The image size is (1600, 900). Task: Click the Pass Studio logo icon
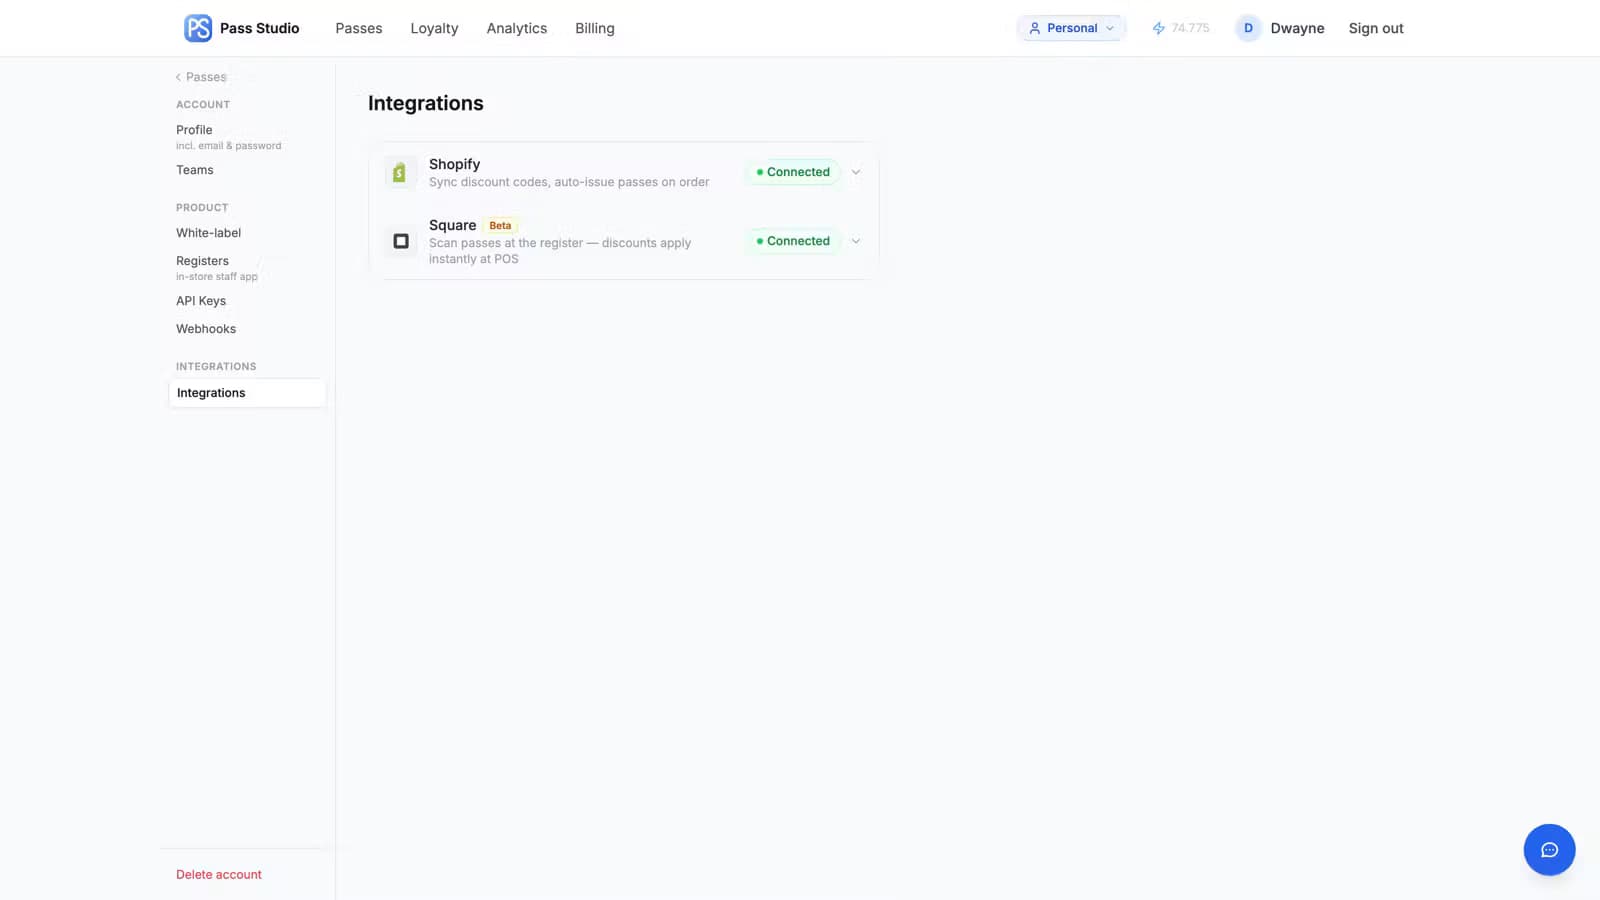coord(198,28)
